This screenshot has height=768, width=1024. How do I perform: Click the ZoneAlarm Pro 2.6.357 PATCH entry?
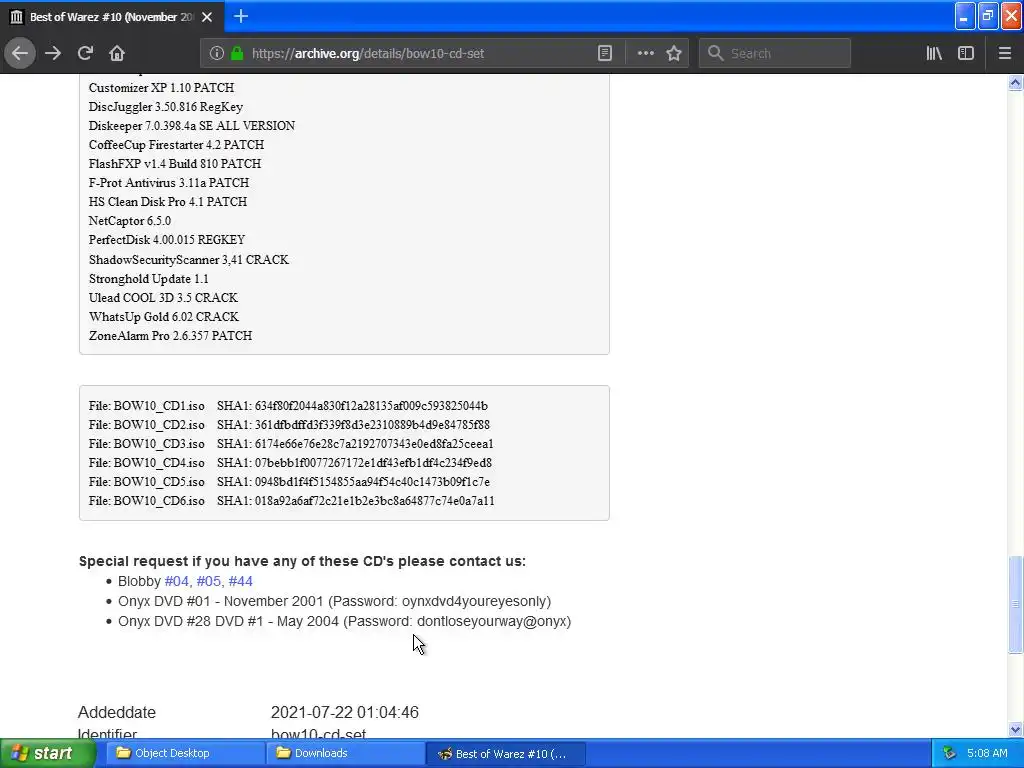pos(170,335)
